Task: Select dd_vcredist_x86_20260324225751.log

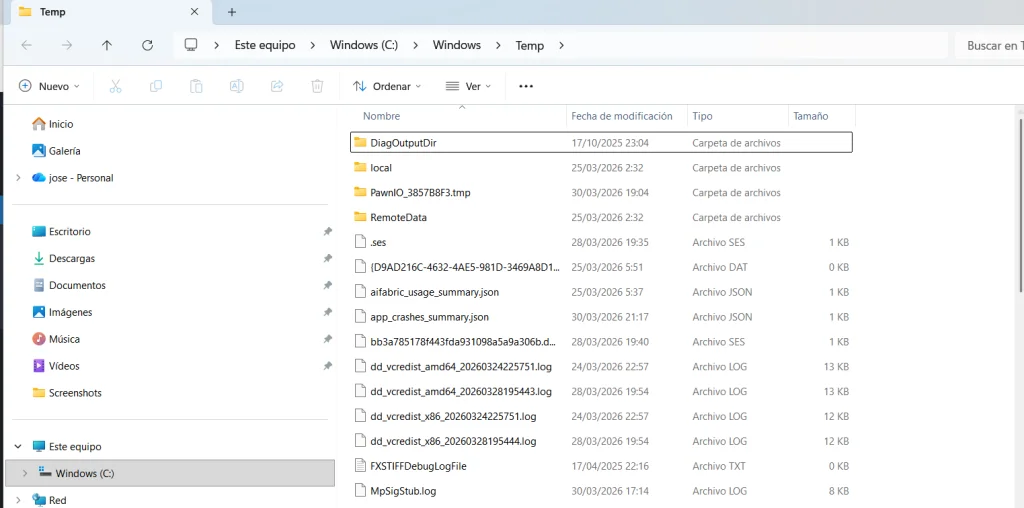Action: point(601,417)
